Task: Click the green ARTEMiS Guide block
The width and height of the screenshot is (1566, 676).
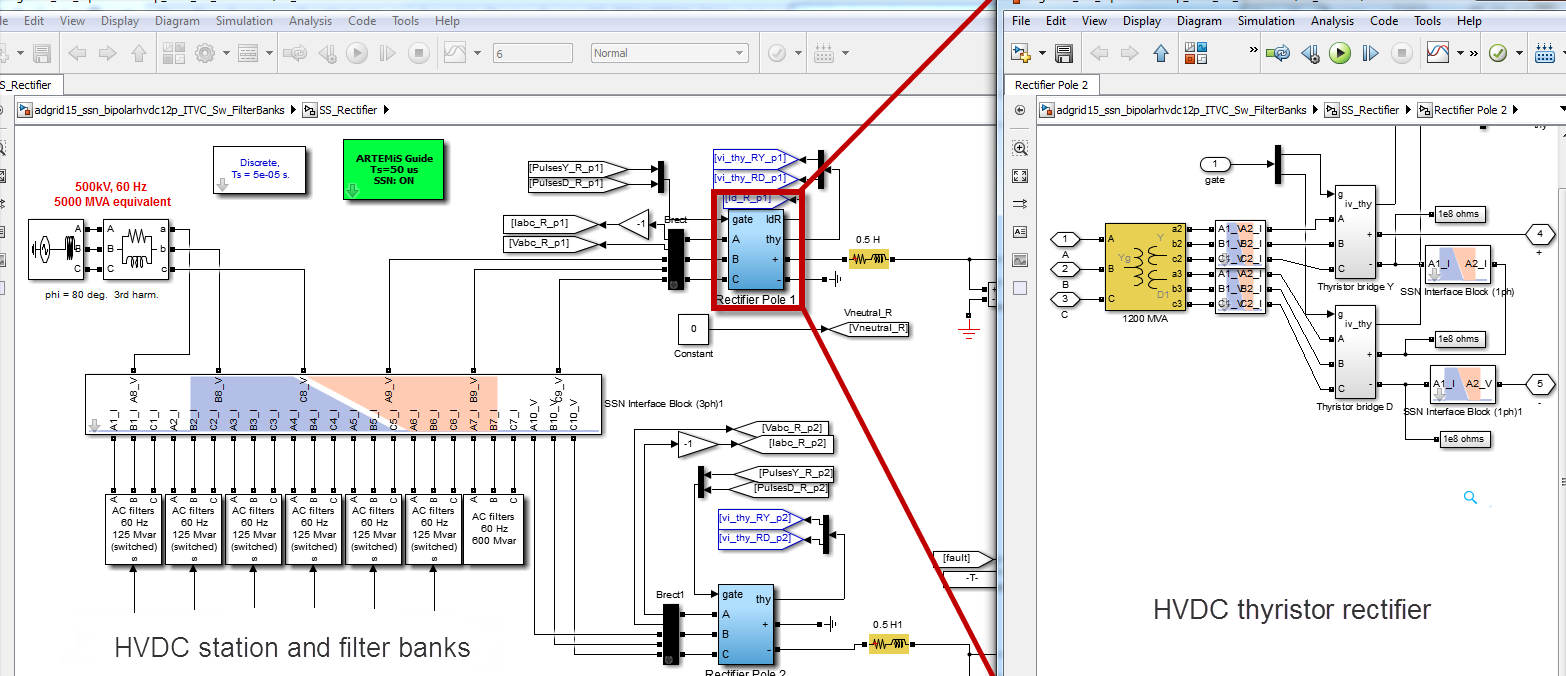Action: 394,169
